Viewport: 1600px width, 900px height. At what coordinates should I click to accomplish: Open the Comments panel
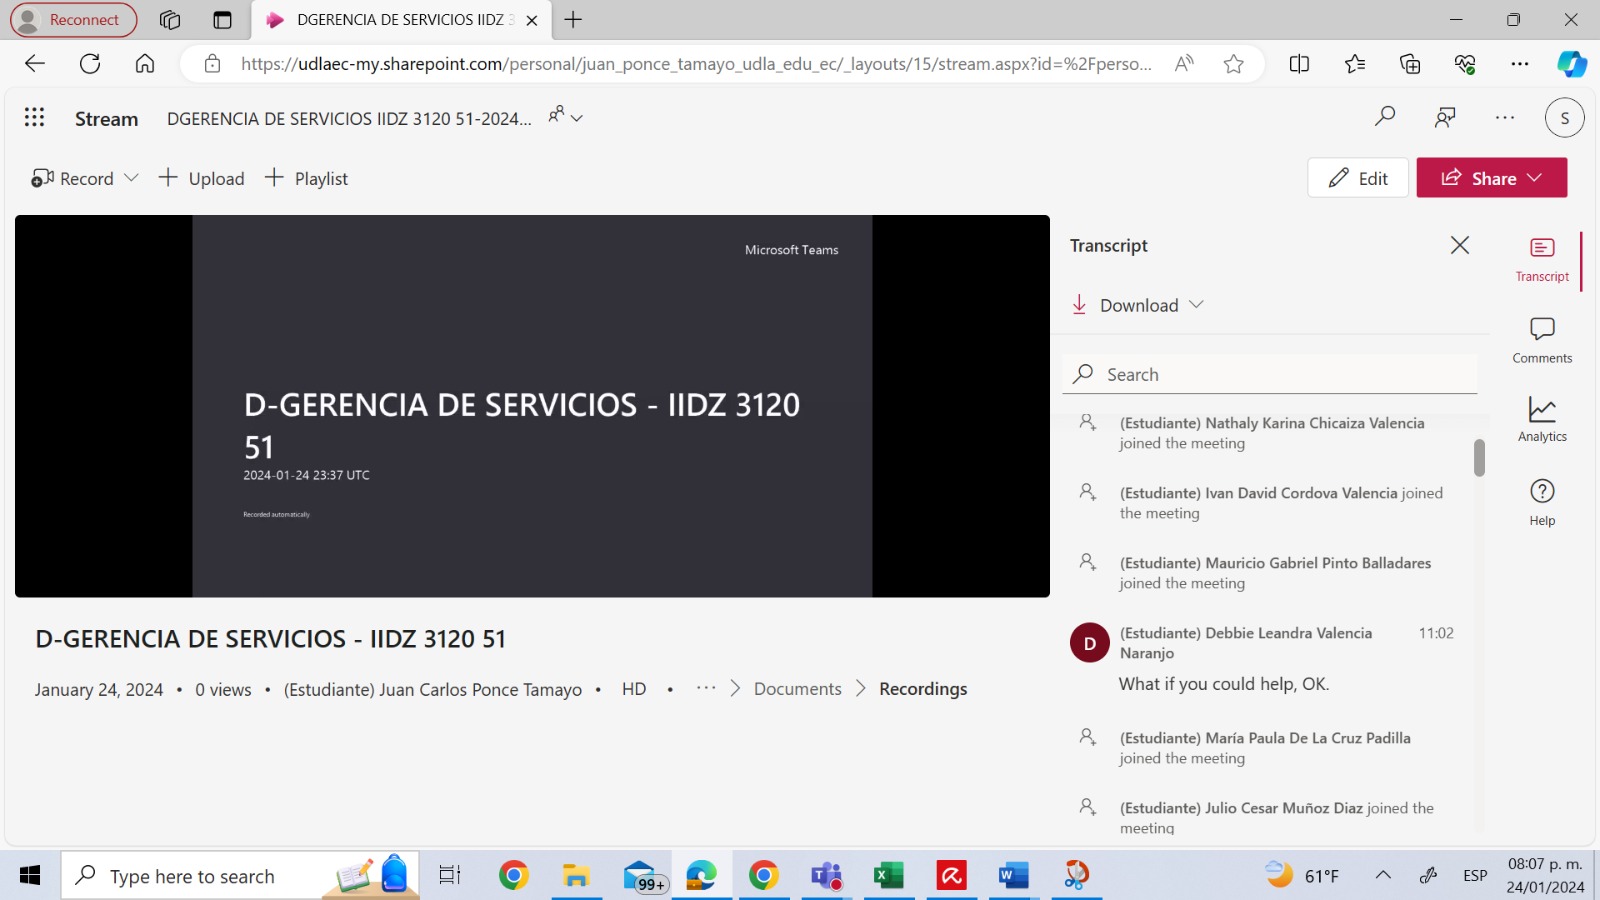tap(1541, 340)
